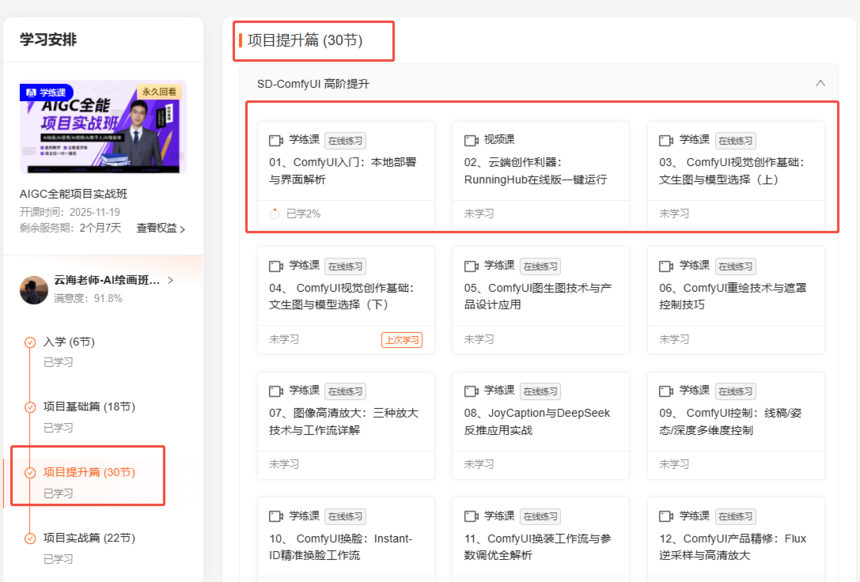Click 在线练习 tag on lesson 12
This screenshot has height=582, width=860.
point(735,517)
